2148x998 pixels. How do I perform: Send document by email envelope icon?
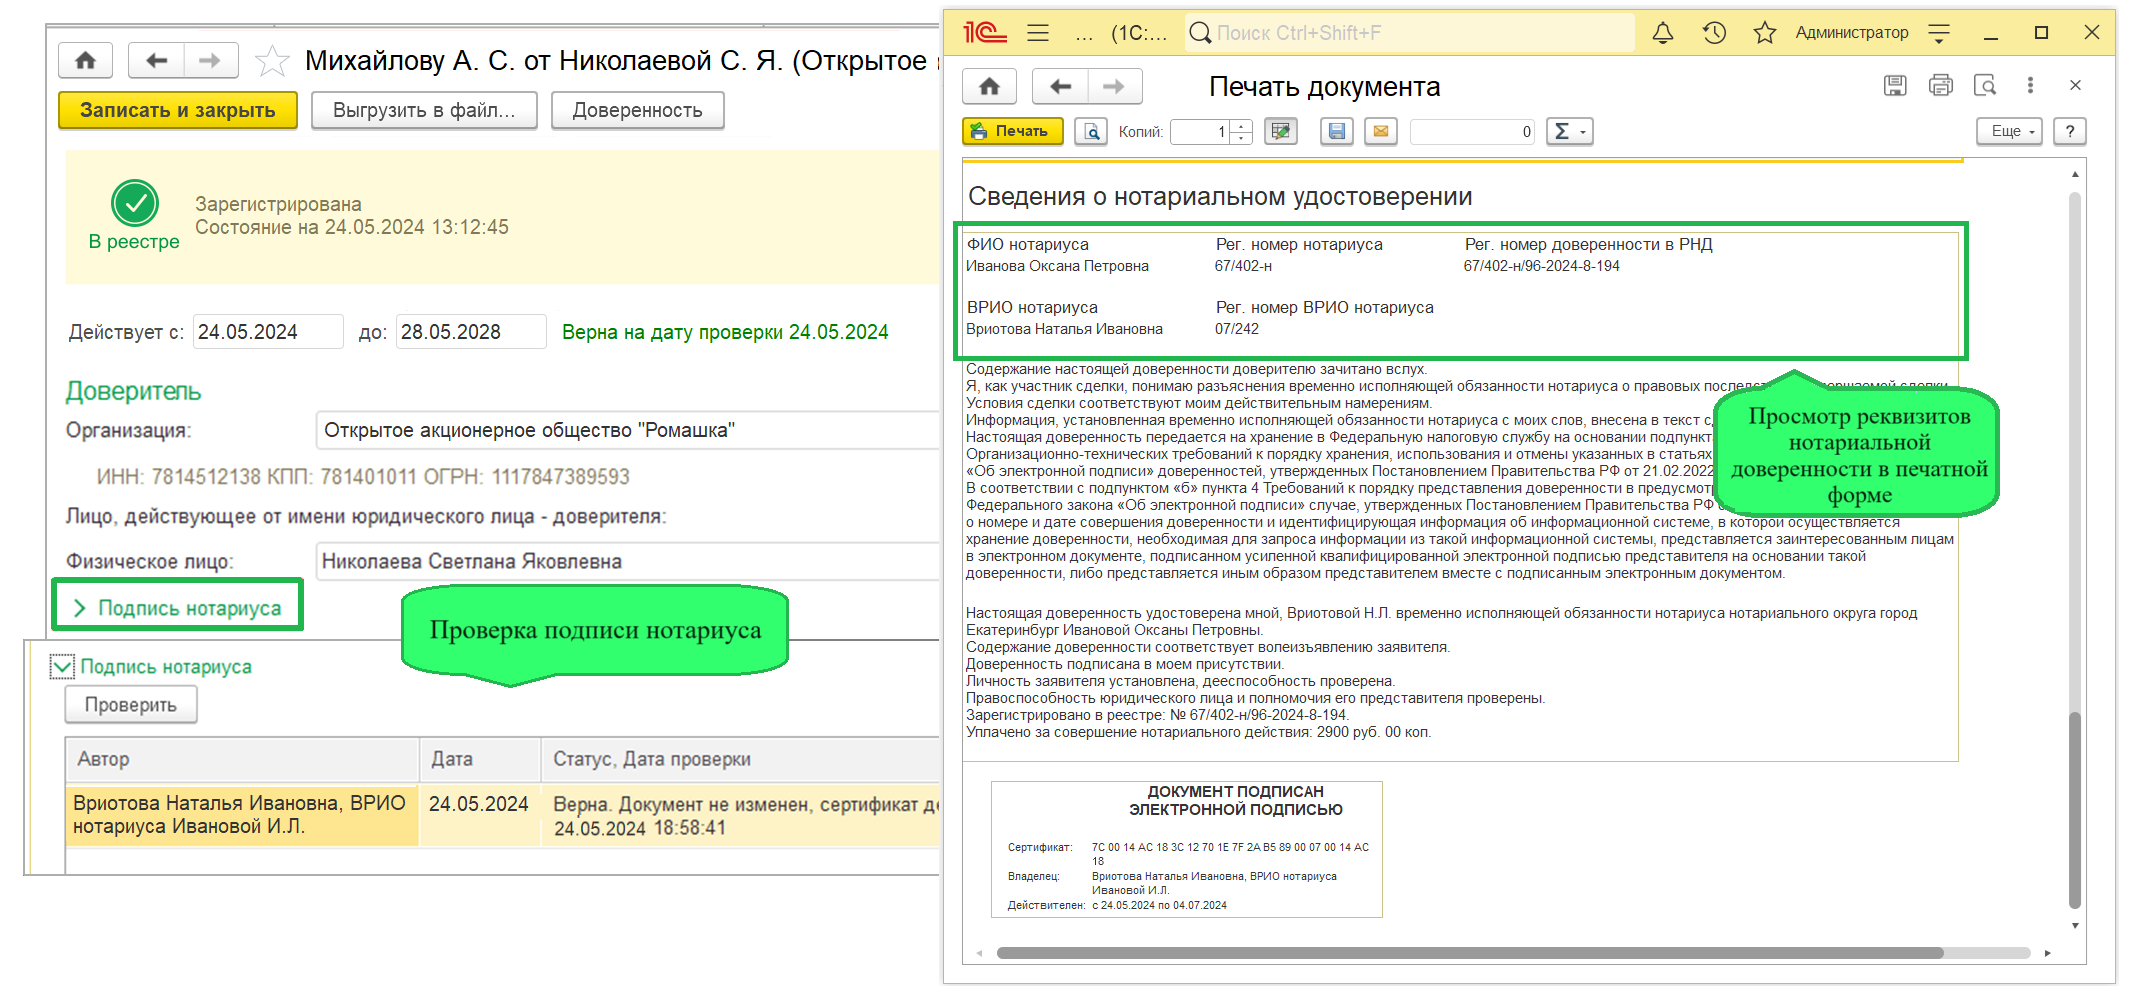coord(1381,131)
